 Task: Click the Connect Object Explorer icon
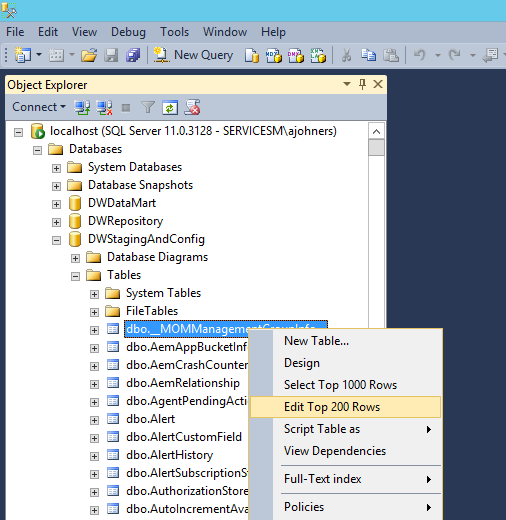point(82,108)
